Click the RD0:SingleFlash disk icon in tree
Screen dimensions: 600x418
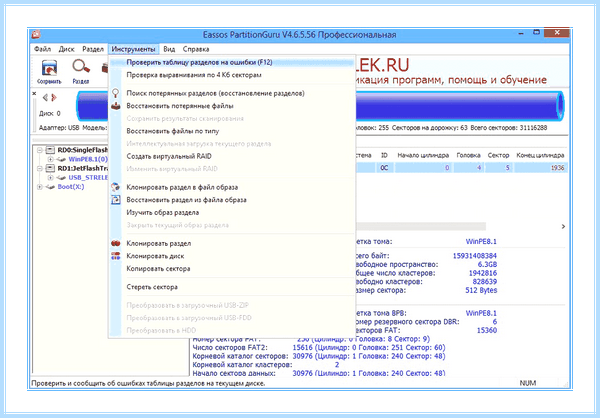click(x=51, y=150)
